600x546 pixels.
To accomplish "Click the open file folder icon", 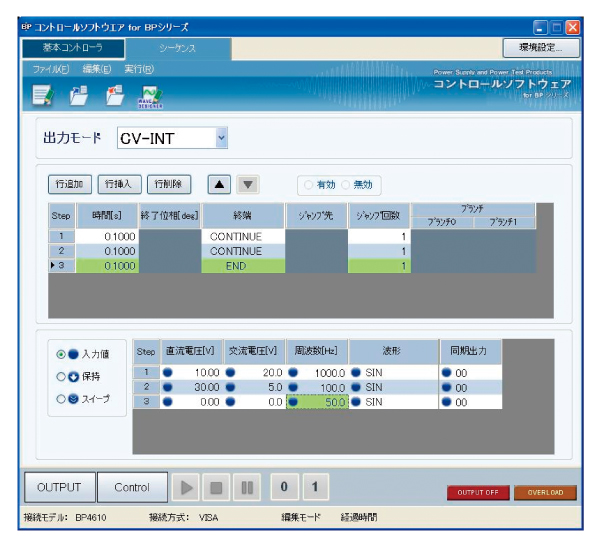I will 79,96.
